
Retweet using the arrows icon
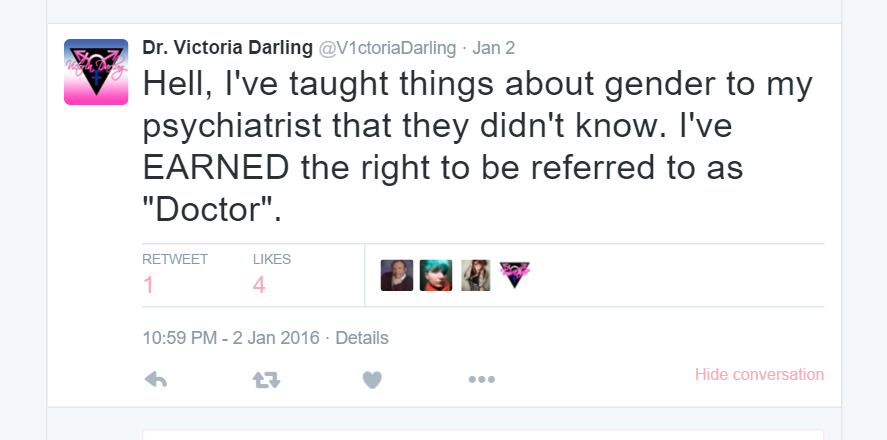click(x=266, y=379)
